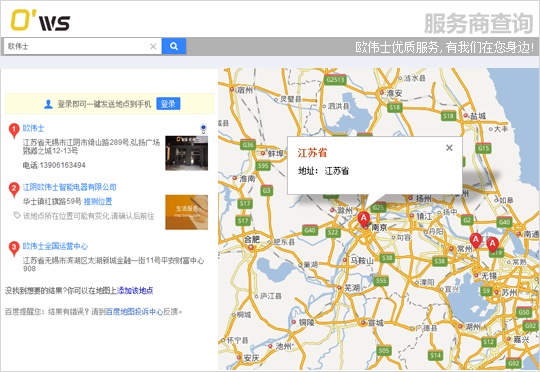Click the G3 highway shield on the map
This screenshot has width=540, height=372.
[266, 190]
